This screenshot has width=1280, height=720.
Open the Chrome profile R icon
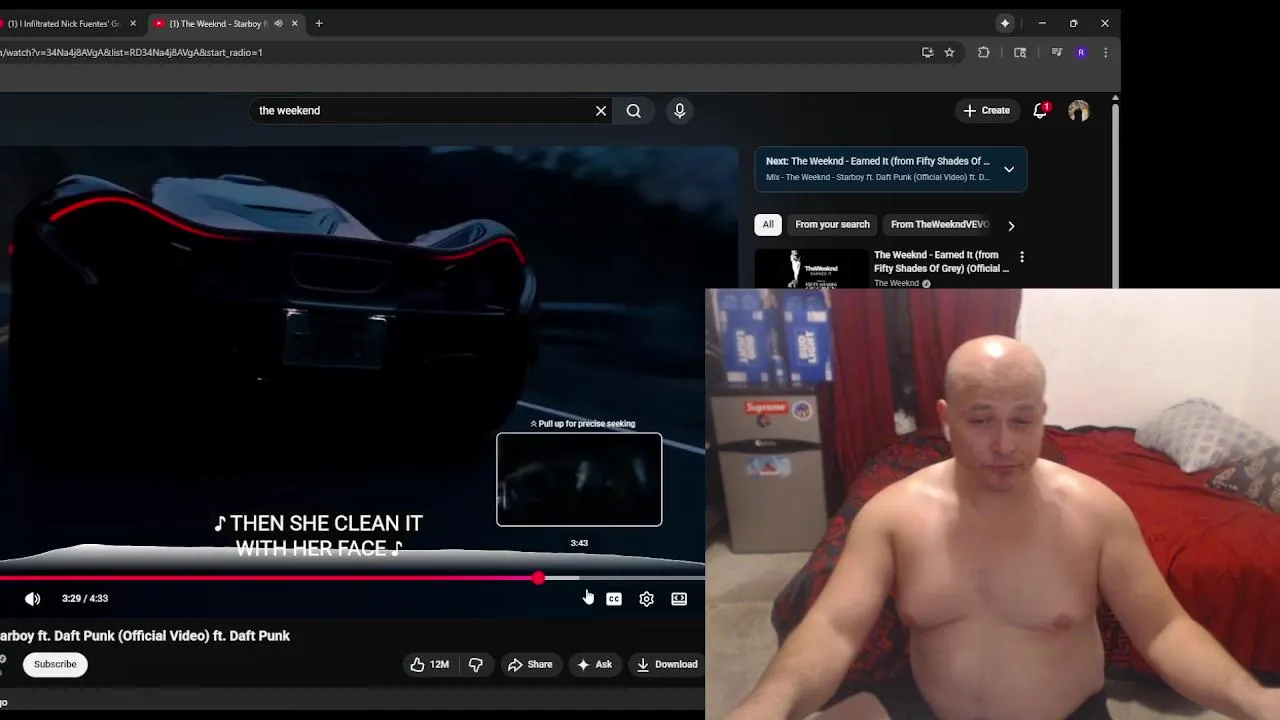(1081, 53)
